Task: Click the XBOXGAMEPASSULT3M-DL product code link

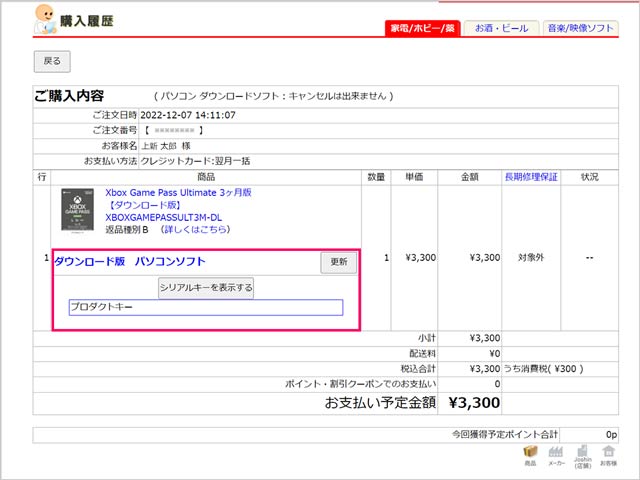Action: click(x=164, y=218)
